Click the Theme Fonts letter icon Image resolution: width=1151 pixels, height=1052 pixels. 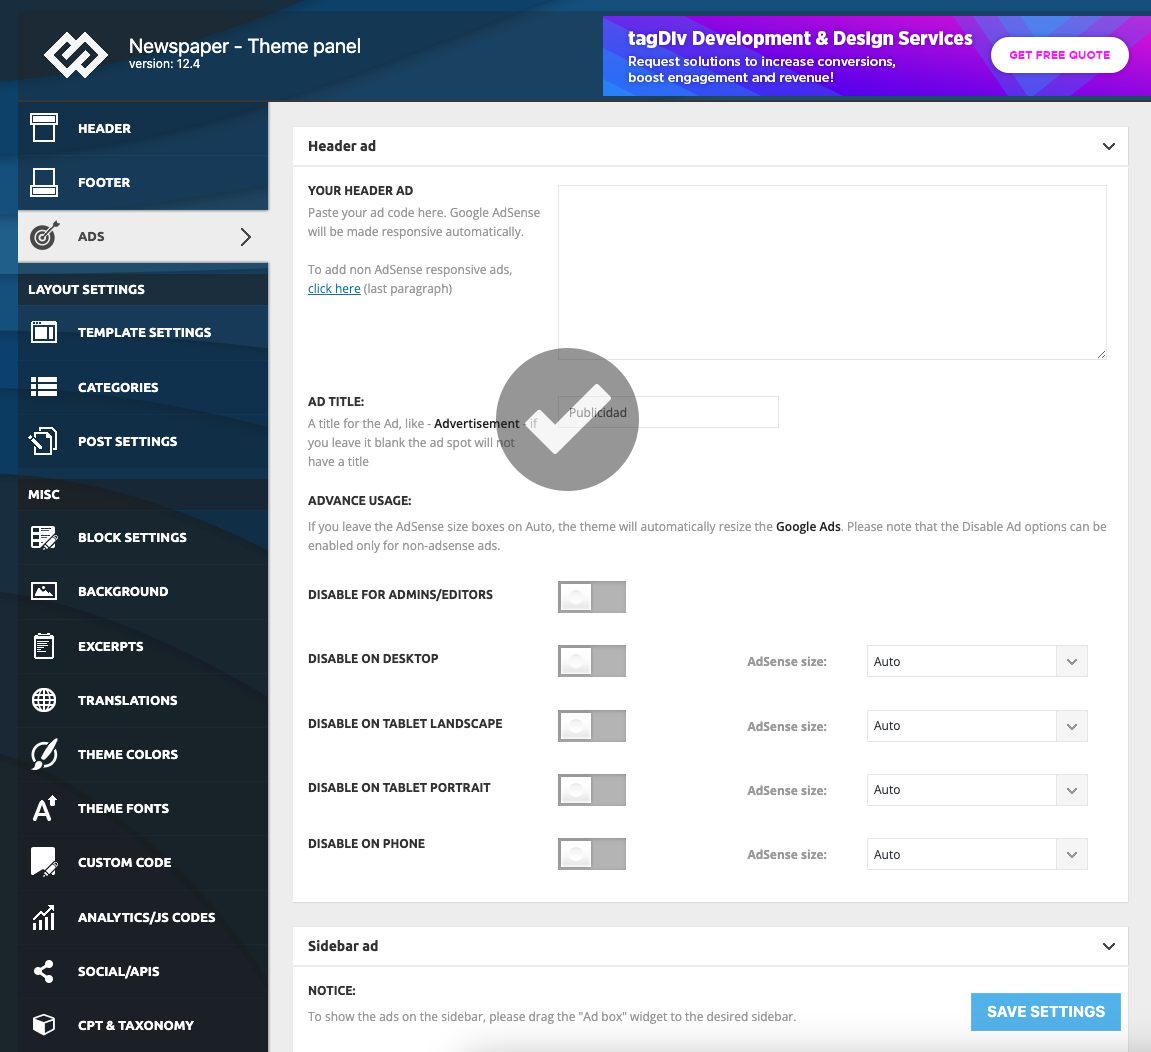pyautogui.click(x=44, y=808)
